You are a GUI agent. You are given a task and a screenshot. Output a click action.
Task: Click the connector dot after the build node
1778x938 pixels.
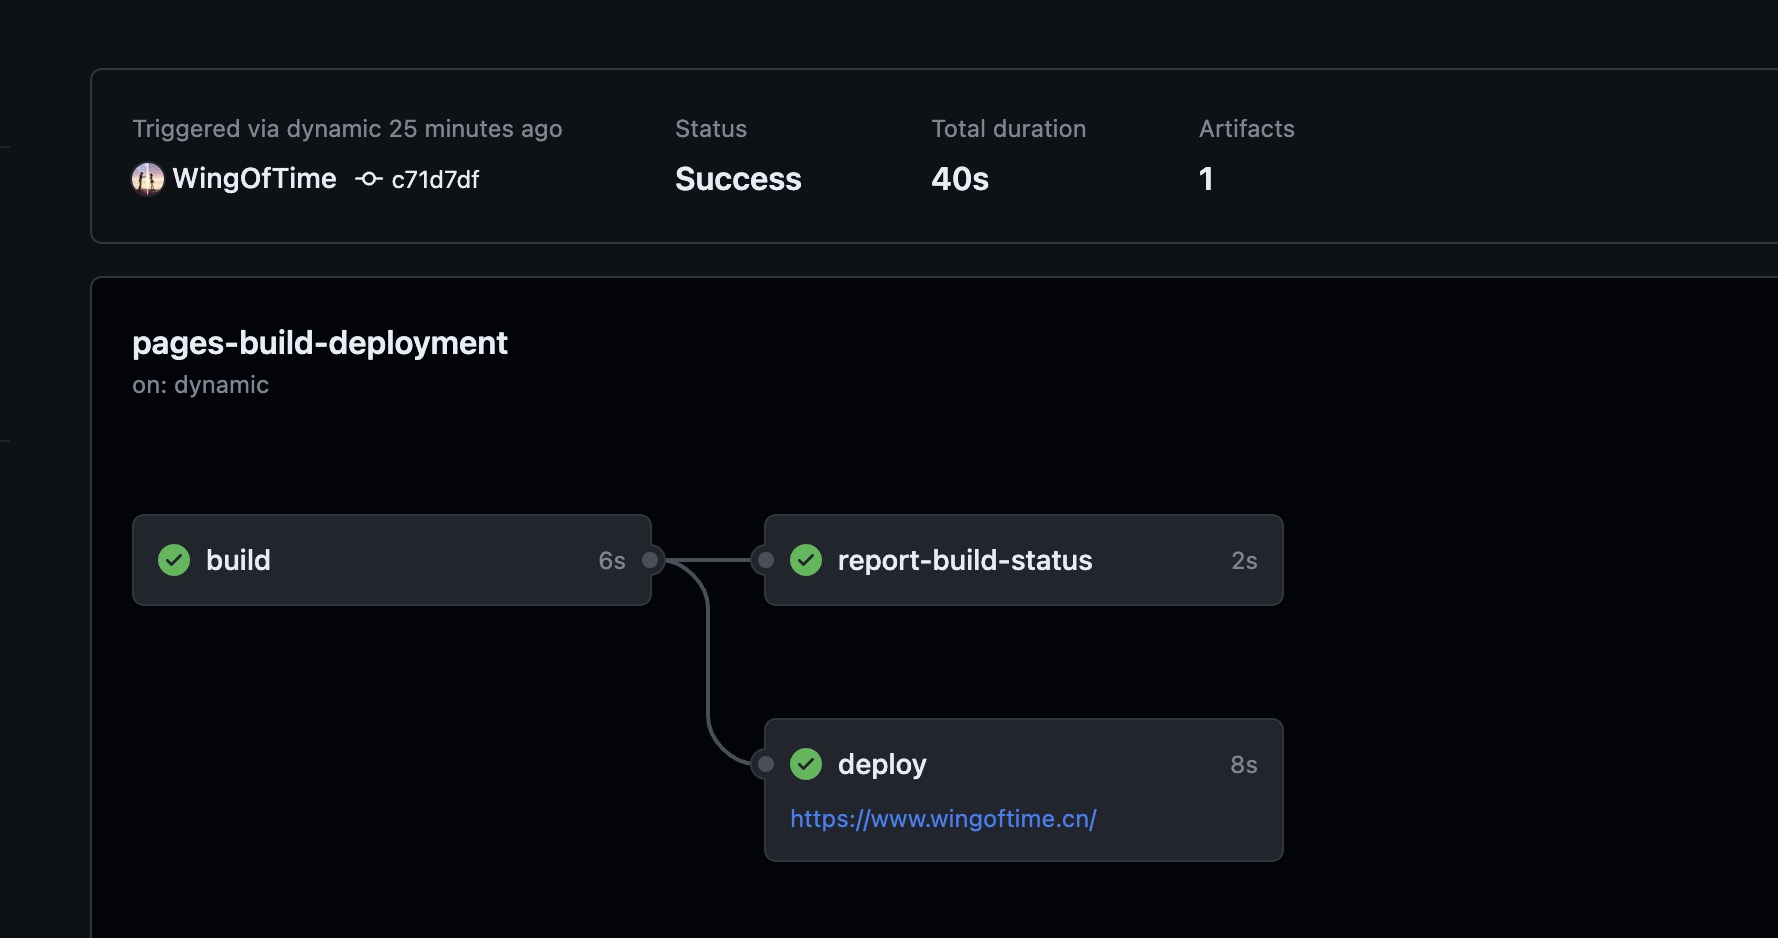651,560
